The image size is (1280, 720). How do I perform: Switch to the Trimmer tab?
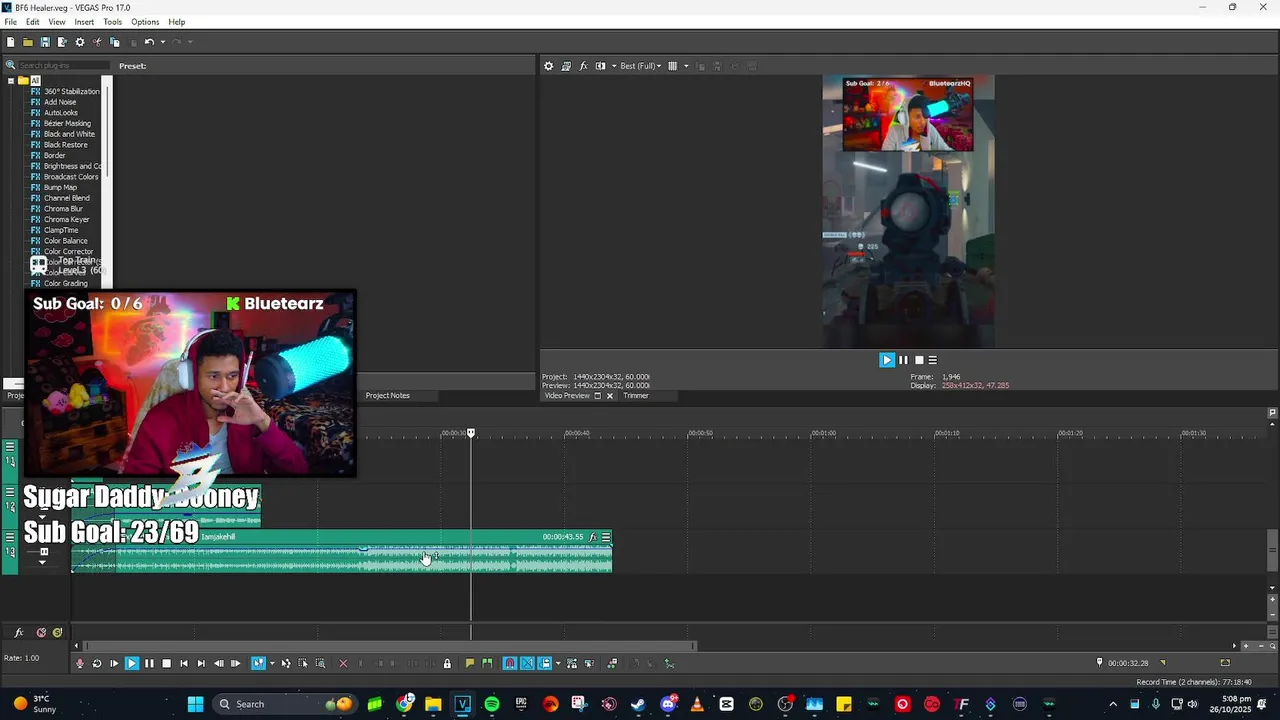pyautogui.click(x=636, y=395)
